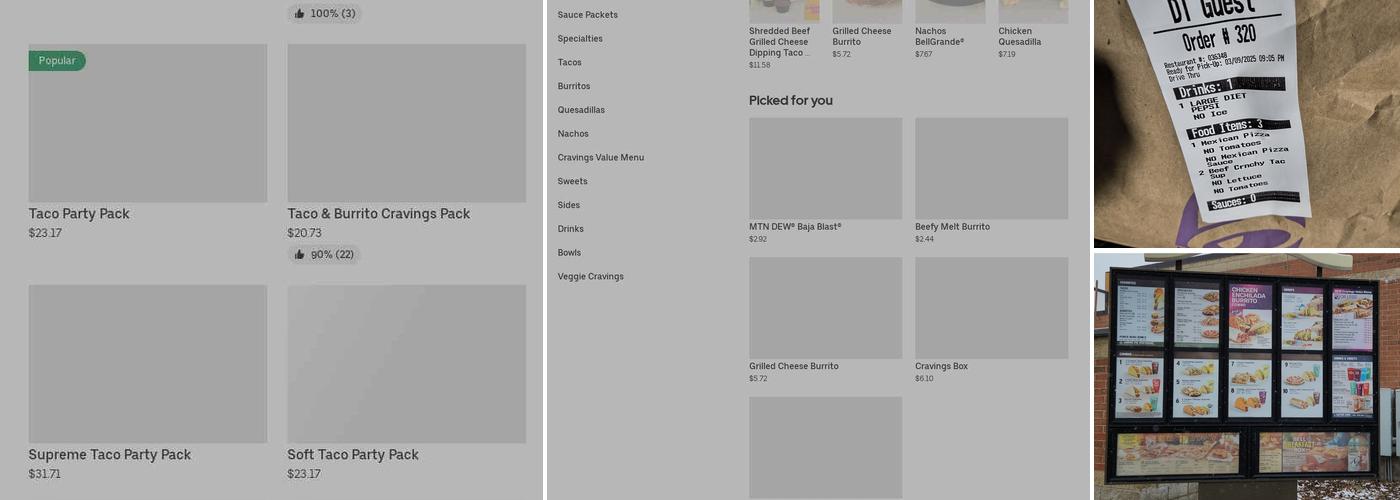
Task: Open the Veggie Cravings category
Action: point(590,277)
